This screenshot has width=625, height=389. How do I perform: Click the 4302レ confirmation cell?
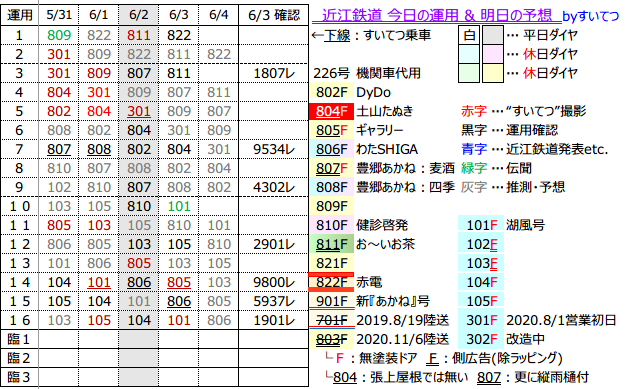pyautogui.click(x=273, y=187)
